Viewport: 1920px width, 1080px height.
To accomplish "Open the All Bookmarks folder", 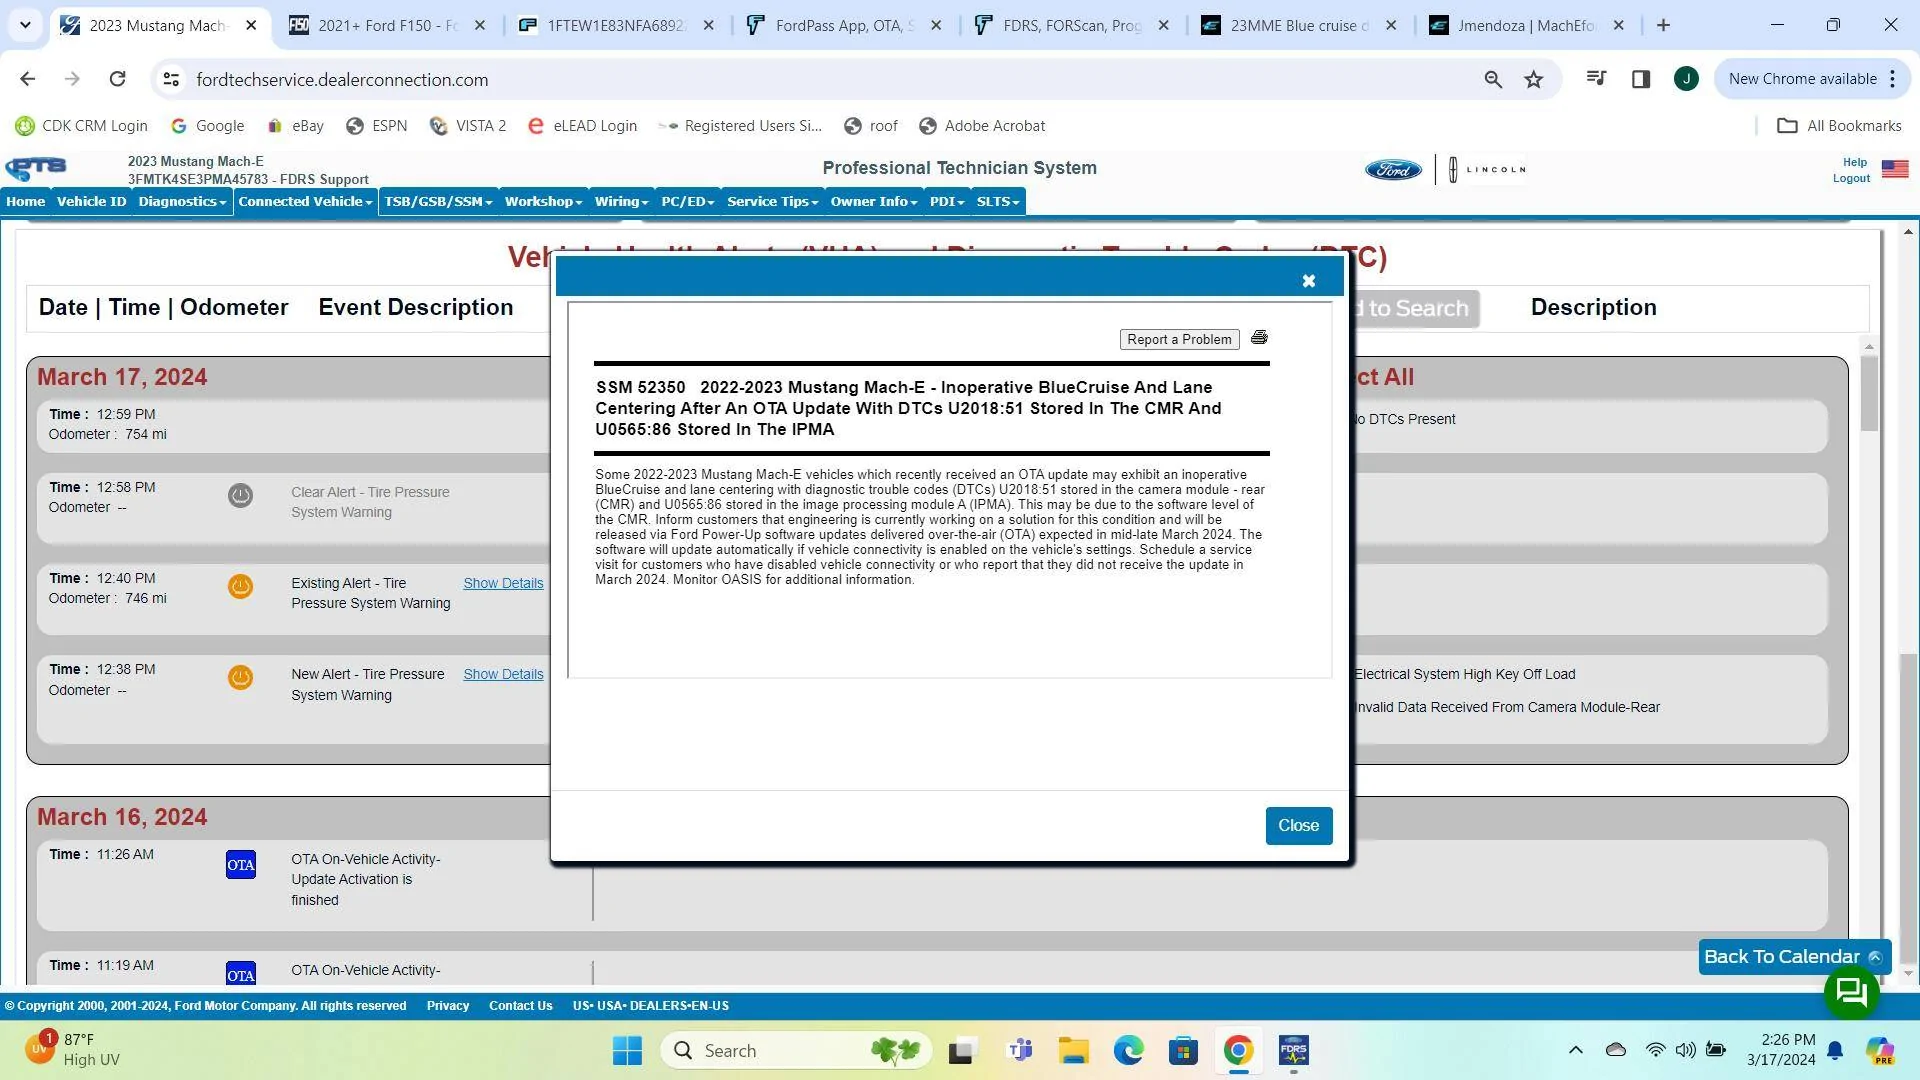I will click(1839, 126).
